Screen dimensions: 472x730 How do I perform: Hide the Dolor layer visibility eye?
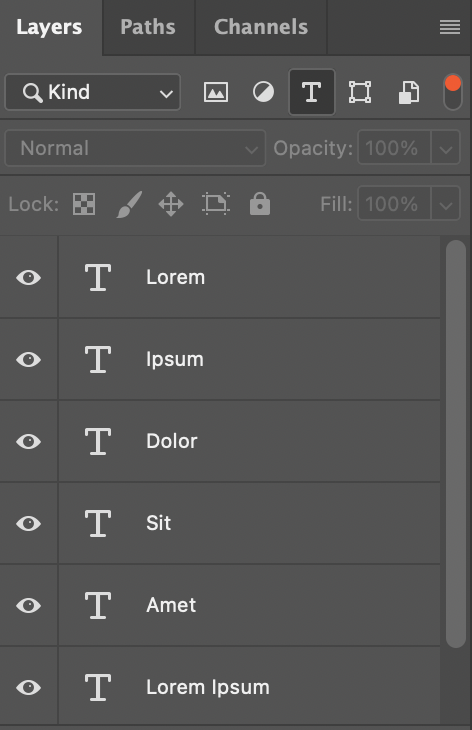pyautogui.click(x=28, y=441)
